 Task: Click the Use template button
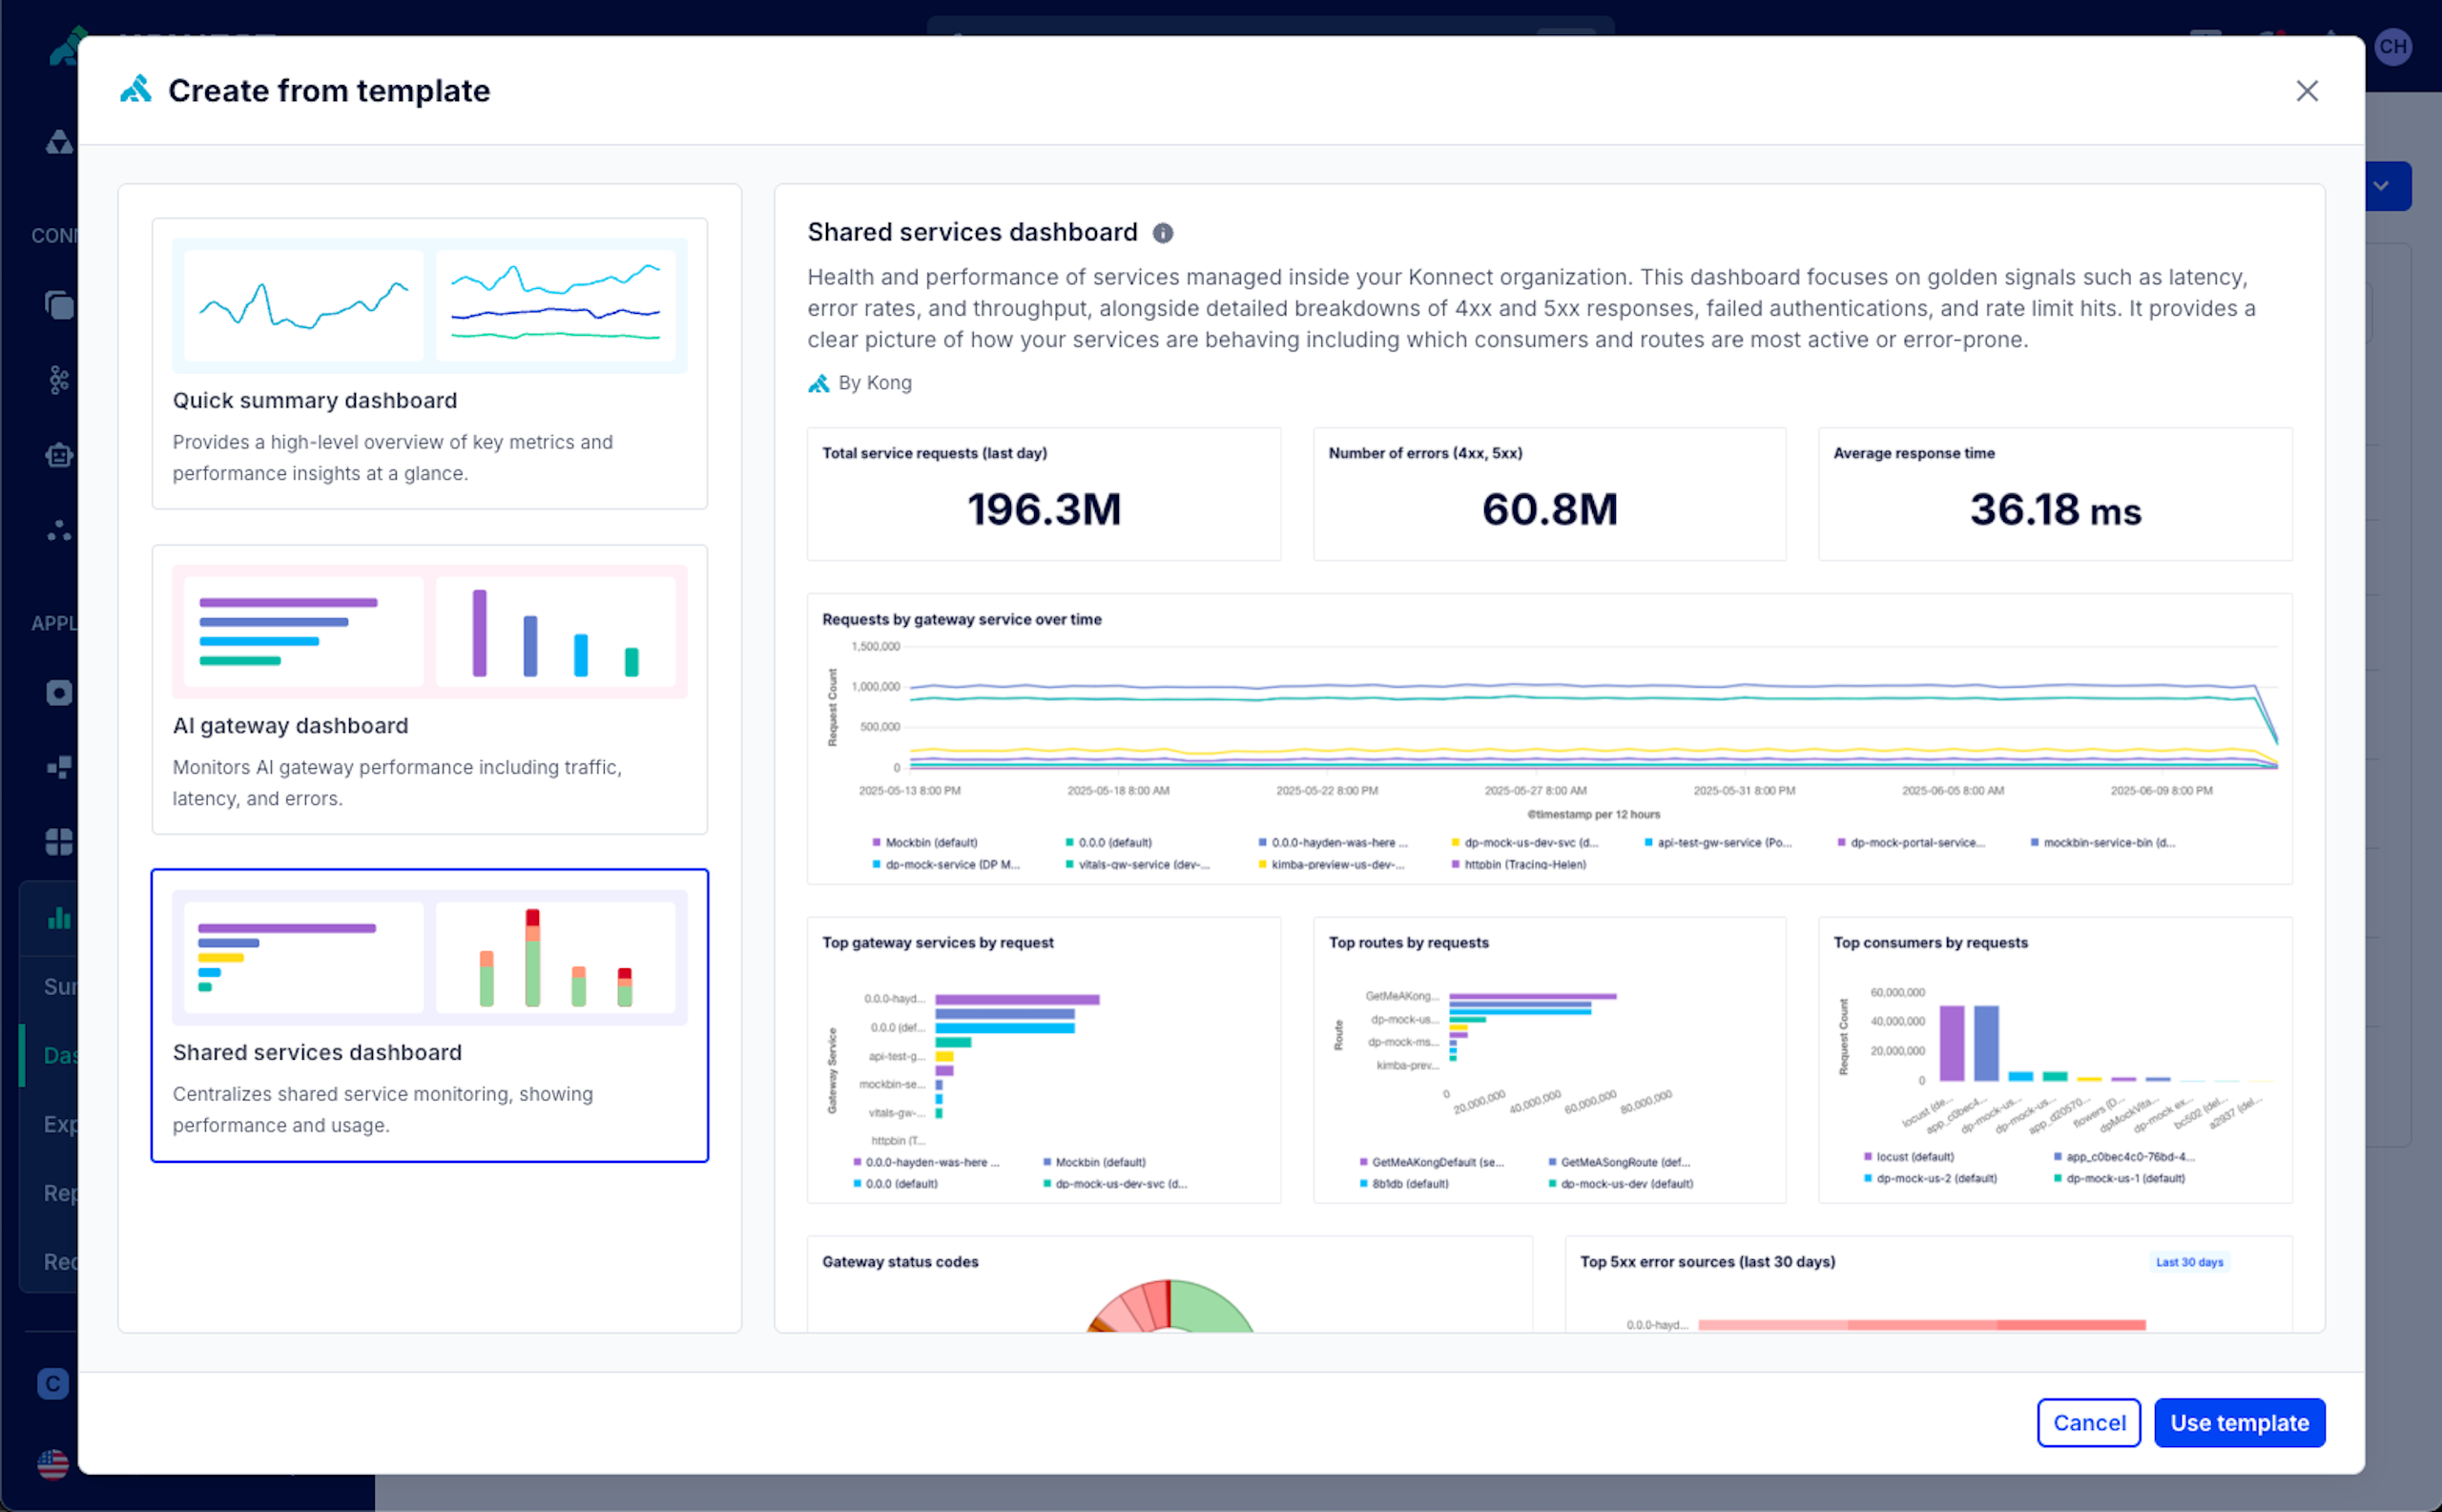(x=2239, y=1422)
